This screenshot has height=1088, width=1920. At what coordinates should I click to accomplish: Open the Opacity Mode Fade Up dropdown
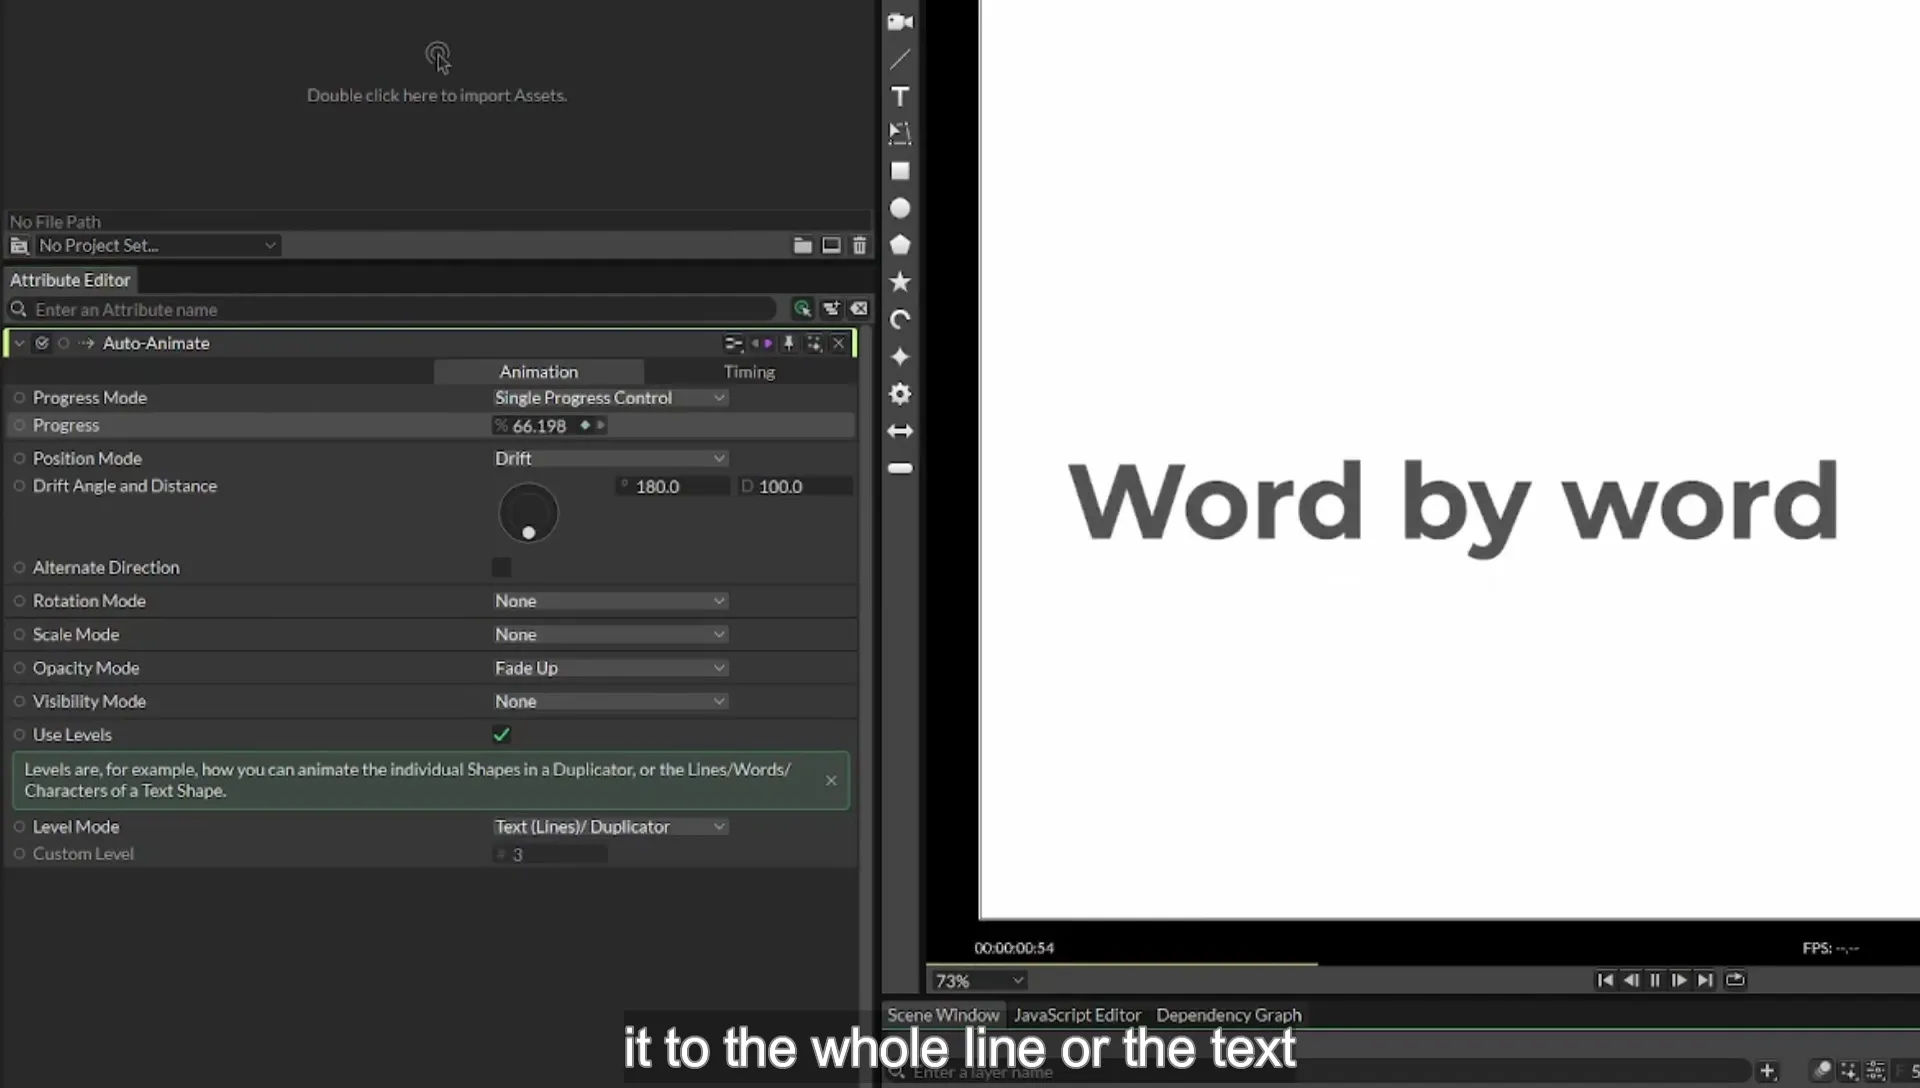(x=610, y=668)
